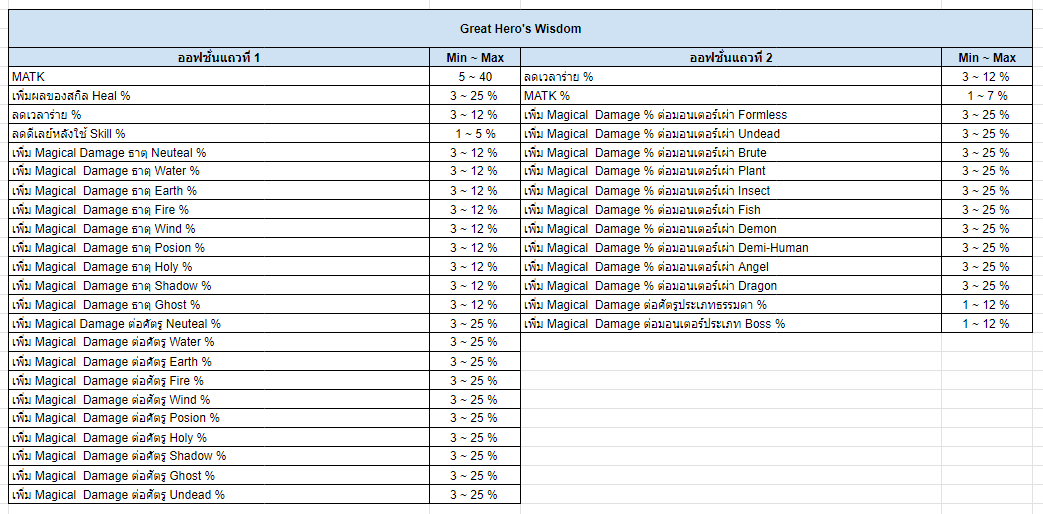Click '3 ~ 25 %' in the Dragon row
The height and width of the screenshot is (514, 1043).
pos(986,285)
